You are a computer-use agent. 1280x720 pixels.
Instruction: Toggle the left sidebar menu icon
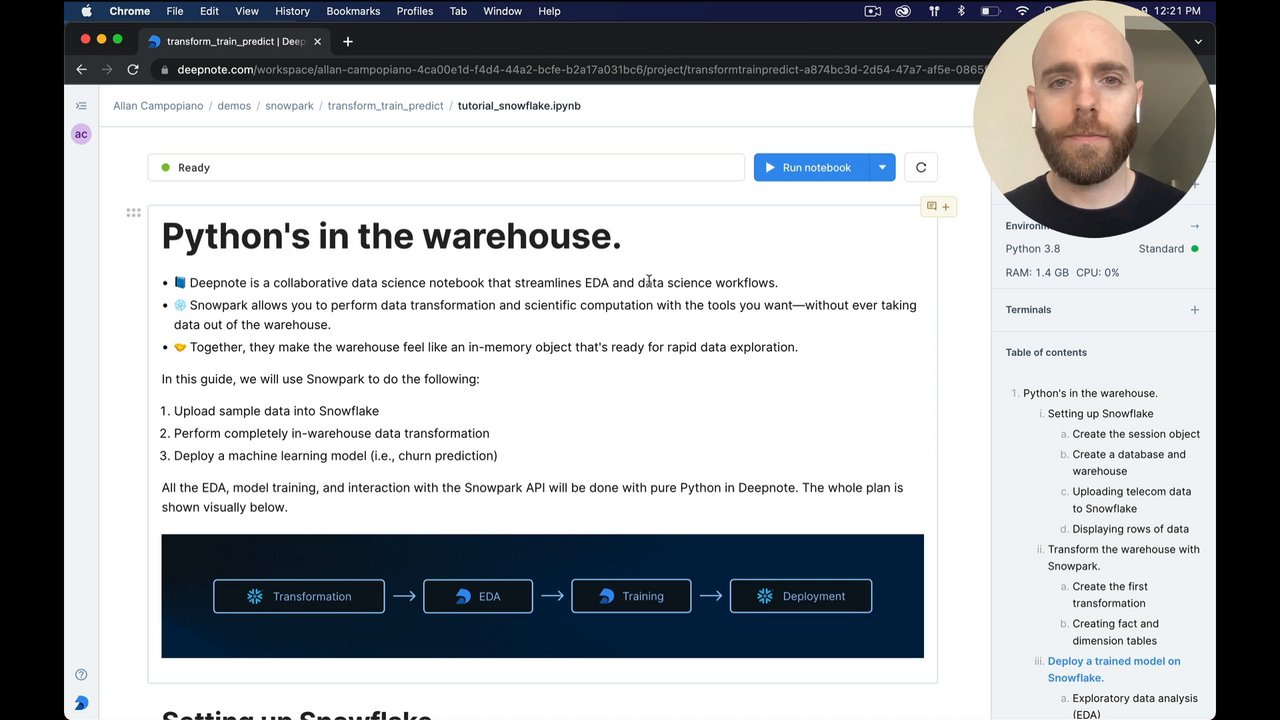(81, 105)
